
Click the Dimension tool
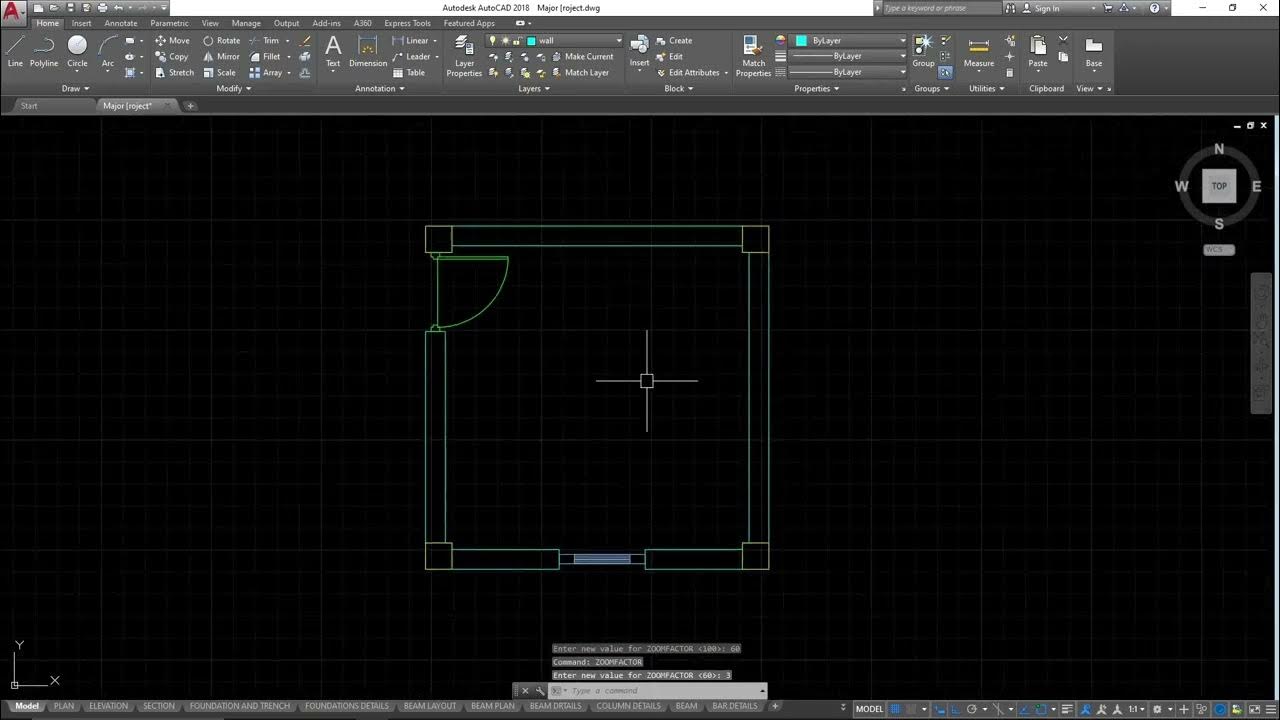[368, 50]
